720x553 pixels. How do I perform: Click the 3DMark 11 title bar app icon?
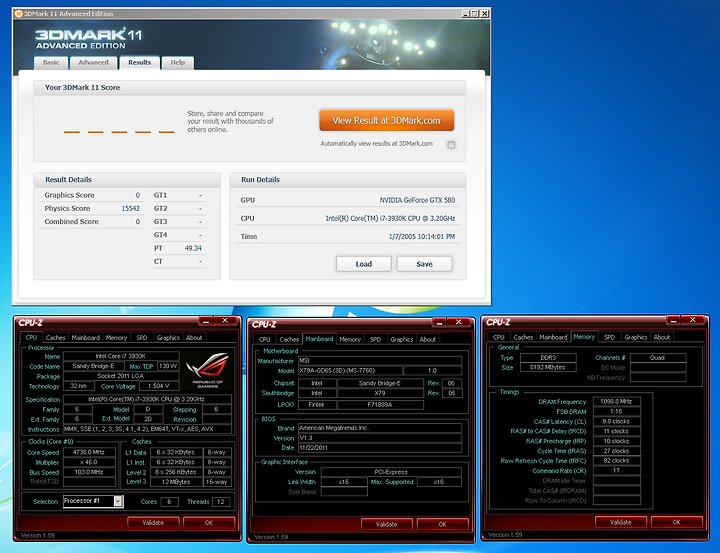[18, 13]
